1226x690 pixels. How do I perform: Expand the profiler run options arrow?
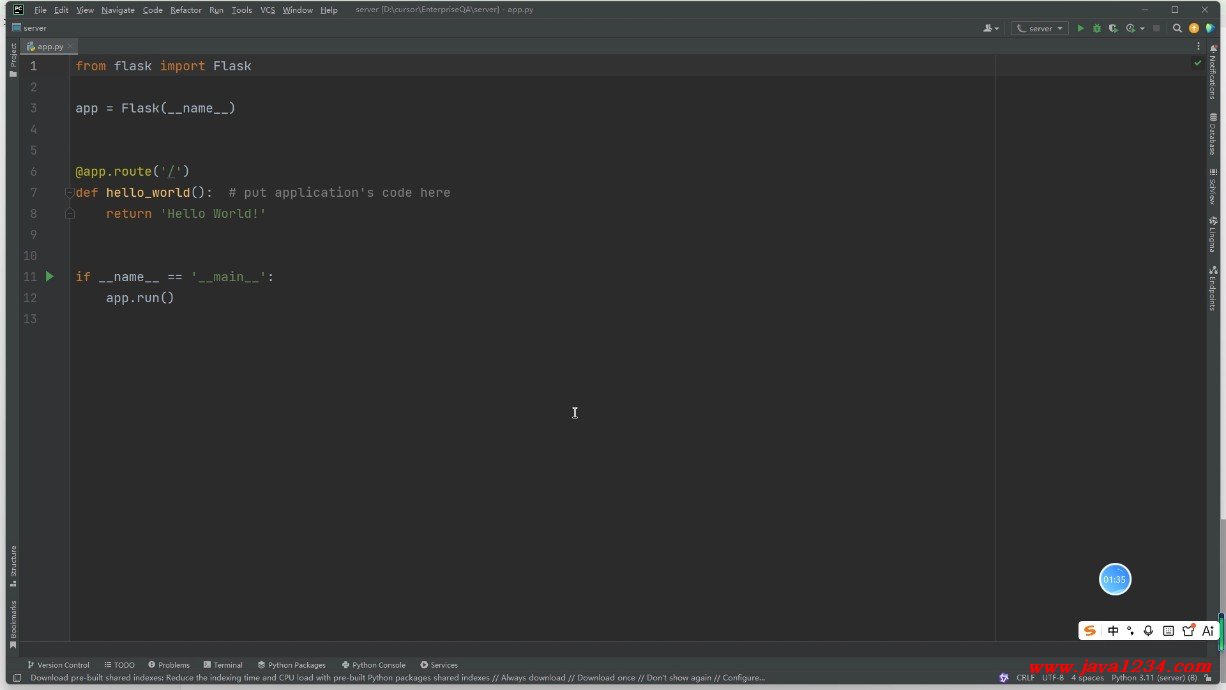pos(1142,28)
